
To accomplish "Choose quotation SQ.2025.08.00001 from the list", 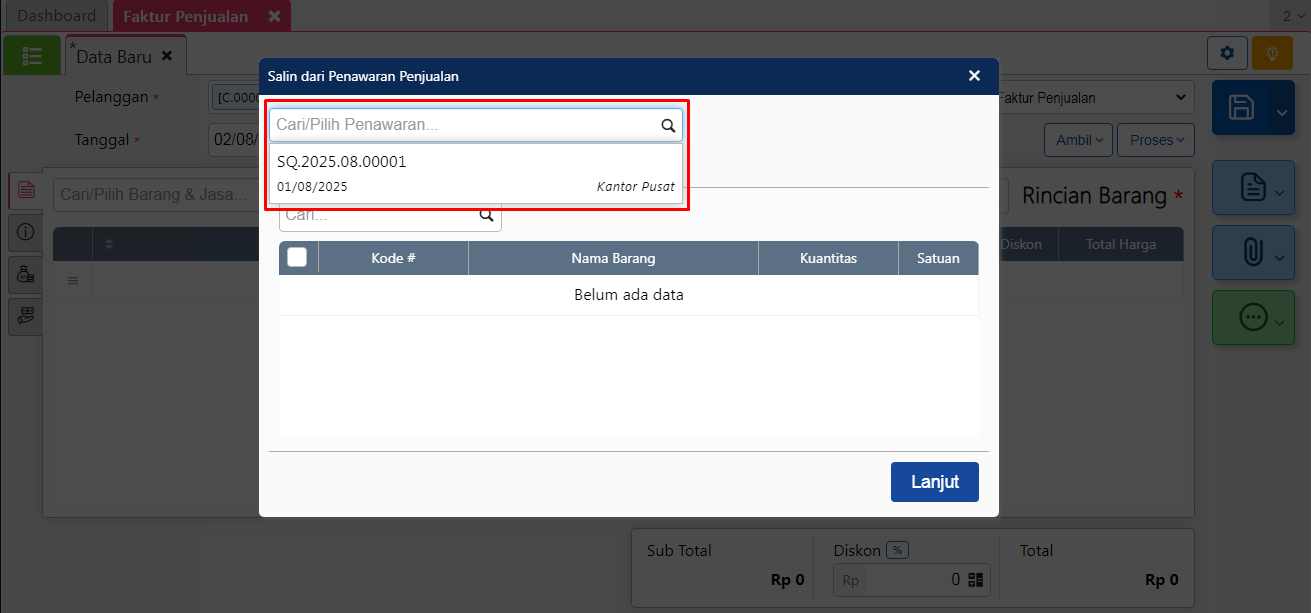I will pyautogui.click(x=476, y=173).
